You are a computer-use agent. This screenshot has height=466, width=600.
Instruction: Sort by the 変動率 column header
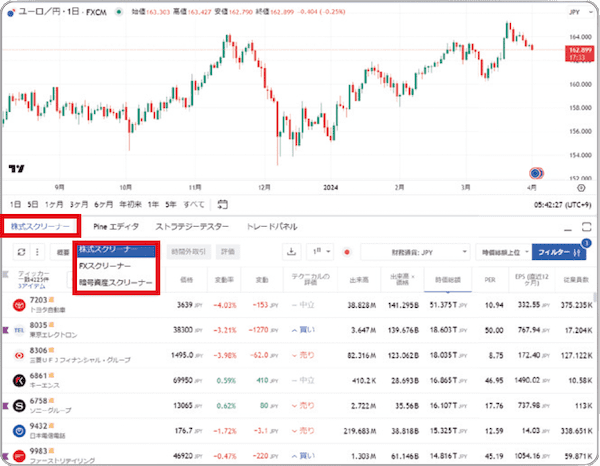click(224, 280)
